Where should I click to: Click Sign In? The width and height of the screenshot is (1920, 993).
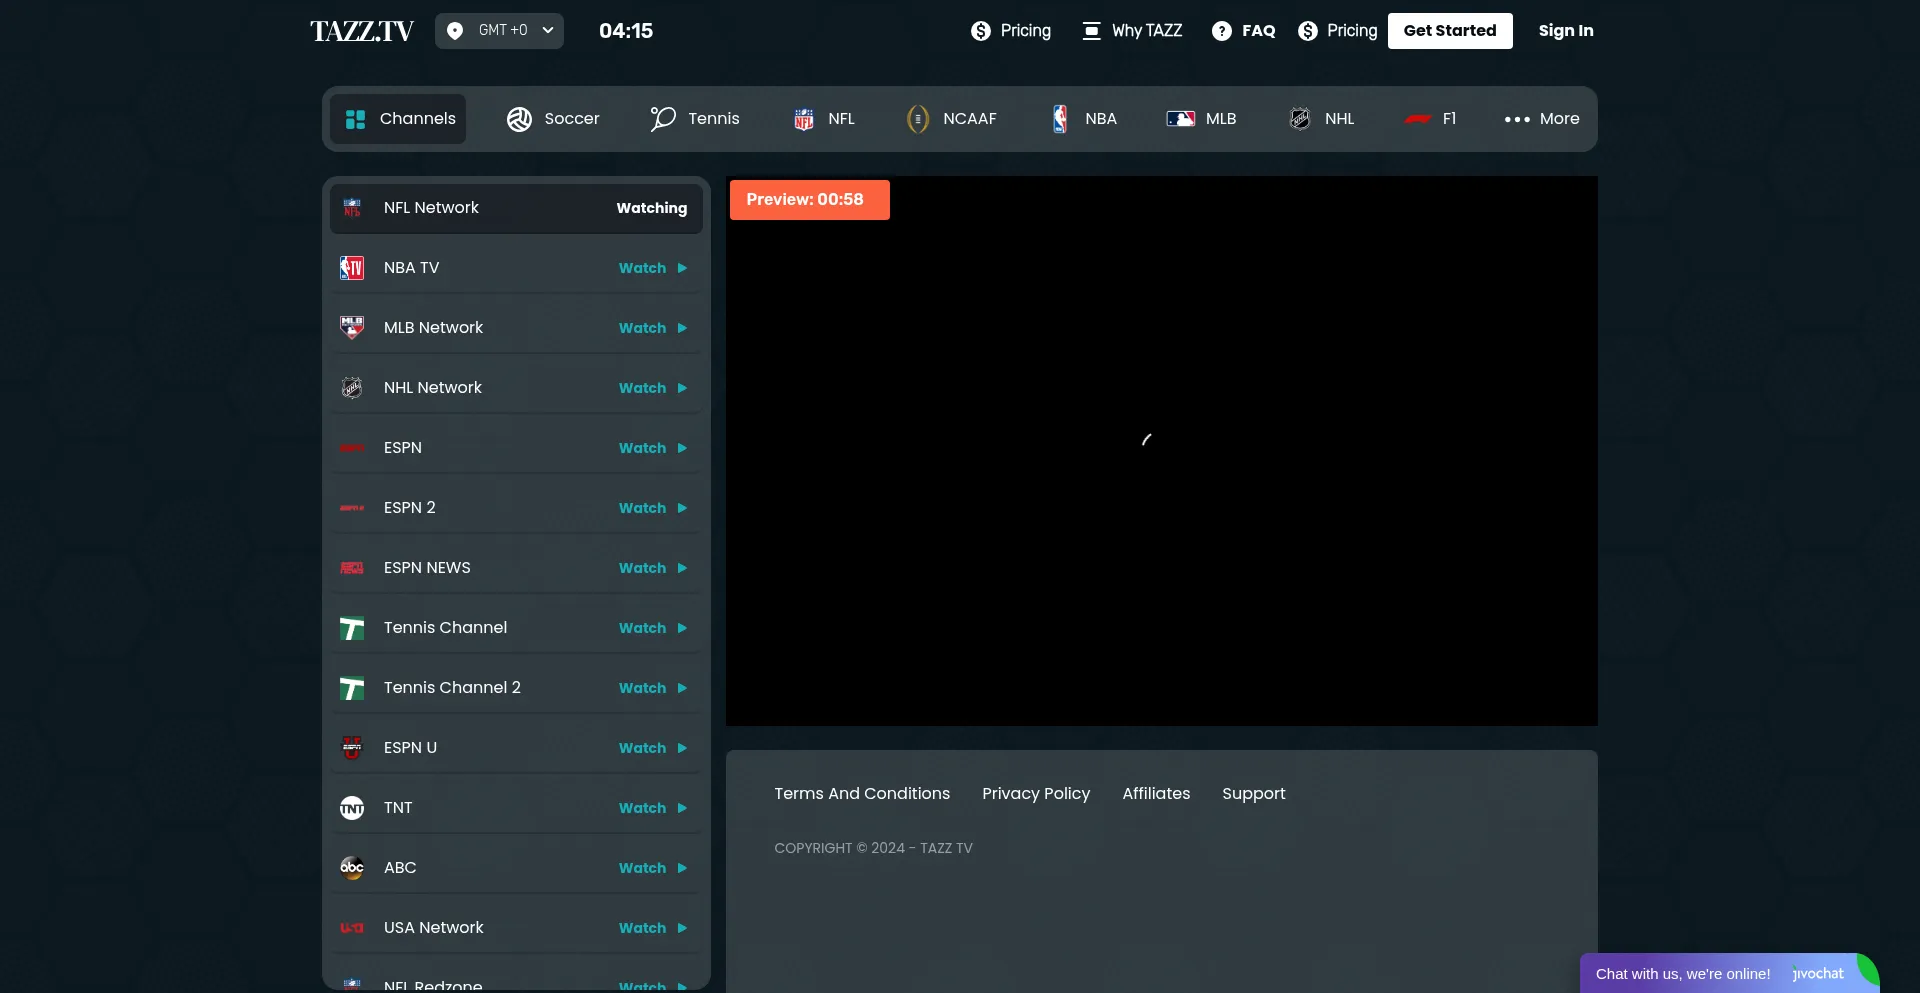pos(1566,31)
